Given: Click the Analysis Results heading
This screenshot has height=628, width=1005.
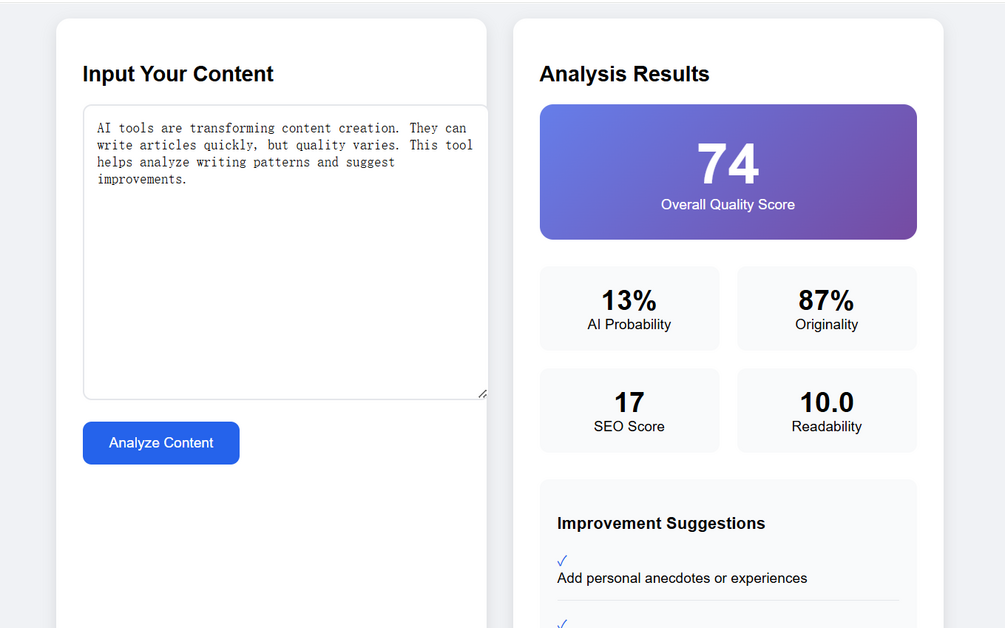Looking at the screenshot, I should (x=624, y=74).
